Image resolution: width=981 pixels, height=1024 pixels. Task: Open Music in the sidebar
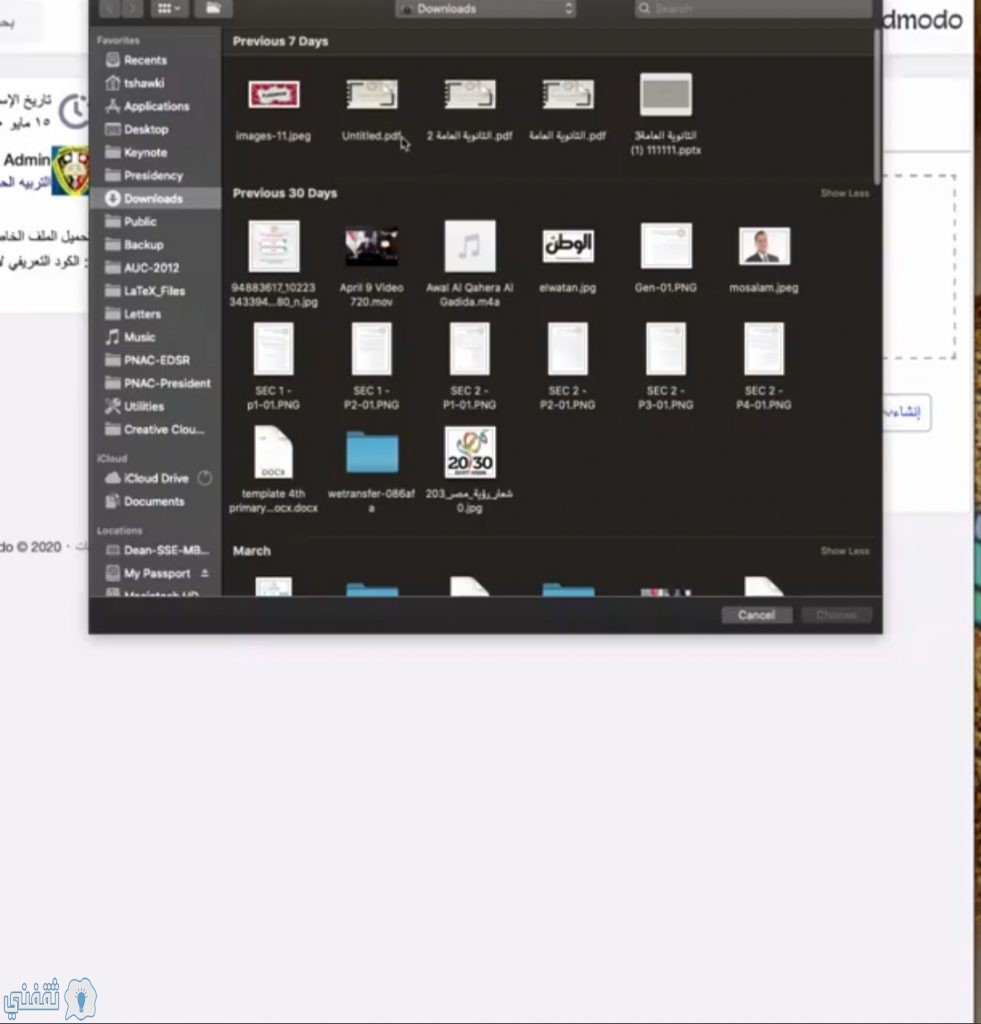pyautogui.click(x=139, y=337)
